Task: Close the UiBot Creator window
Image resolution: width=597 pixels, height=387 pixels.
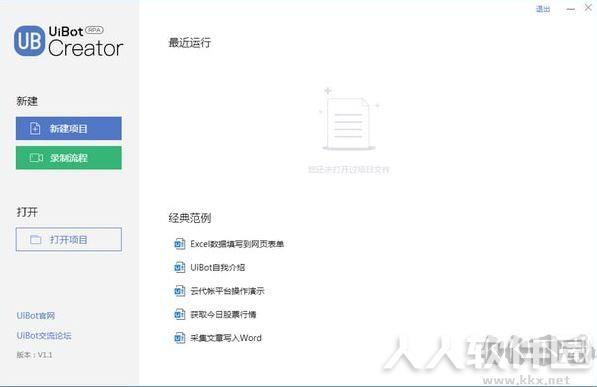Action: click(588, 8)
